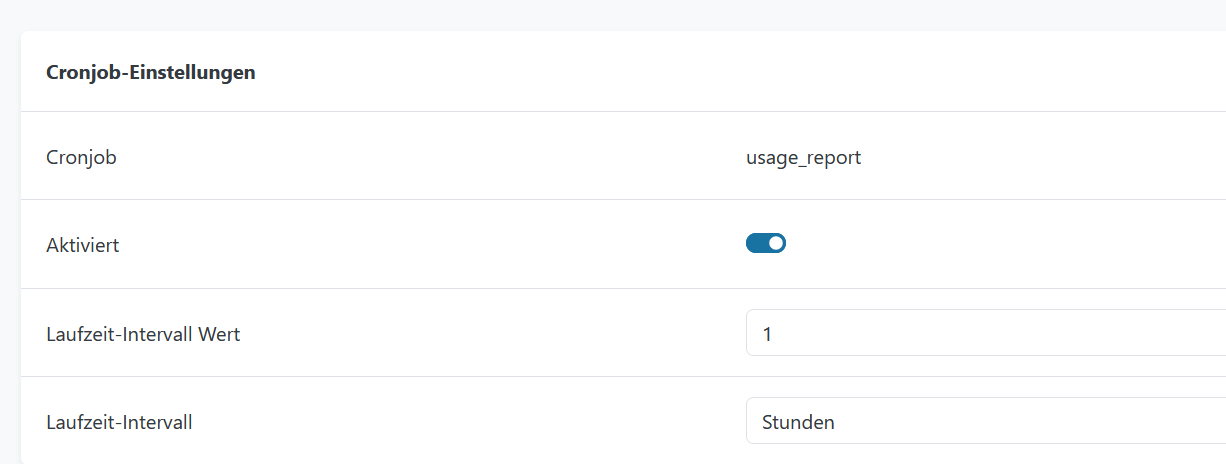Click the Aktiviert label

coord(83,245)
